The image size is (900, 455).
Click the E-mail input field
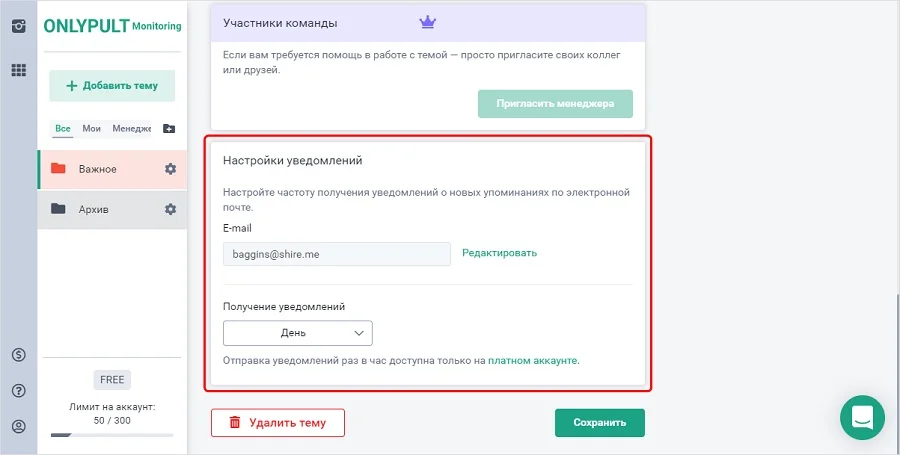coord(336,254)
